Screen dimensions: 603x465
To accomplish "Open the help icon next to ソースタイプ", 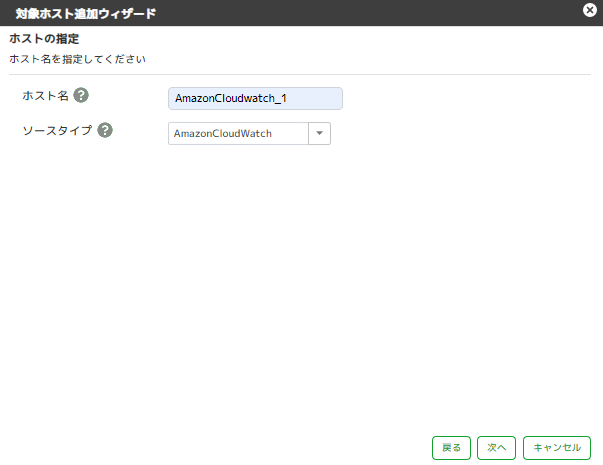I will point(105,130).
